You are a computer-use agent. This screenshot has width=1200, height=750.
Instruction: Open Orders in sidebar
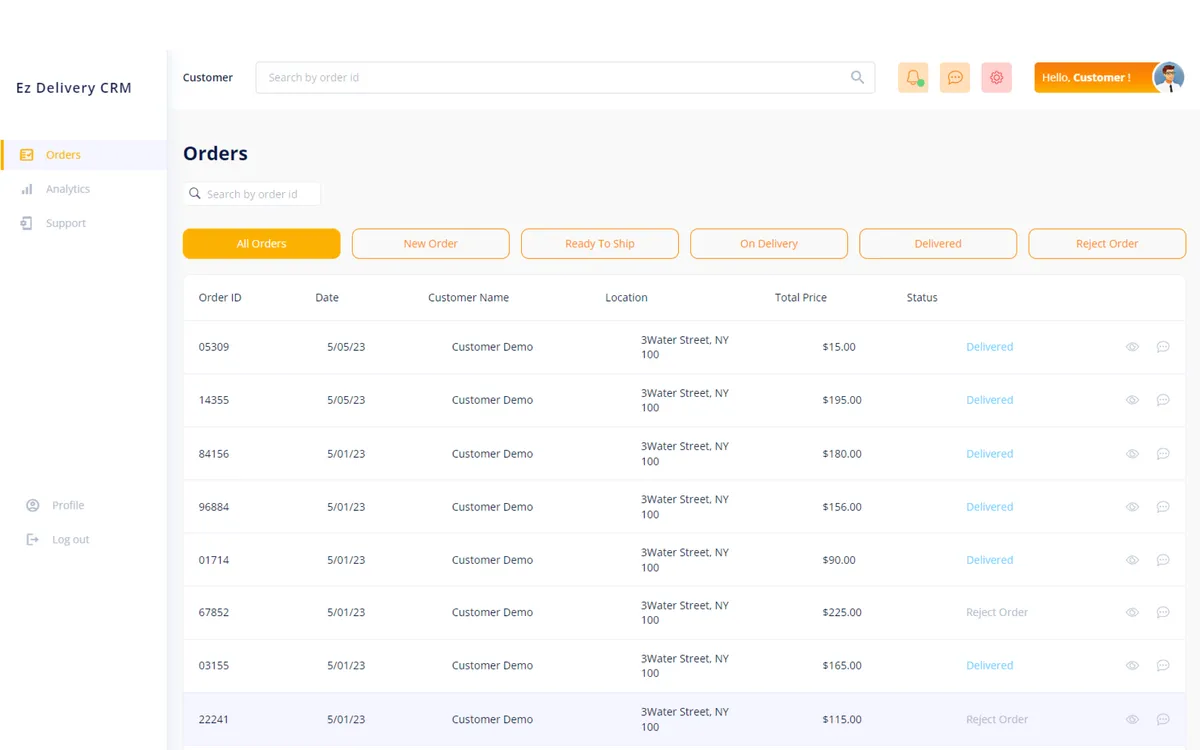(x=63, y=155)
